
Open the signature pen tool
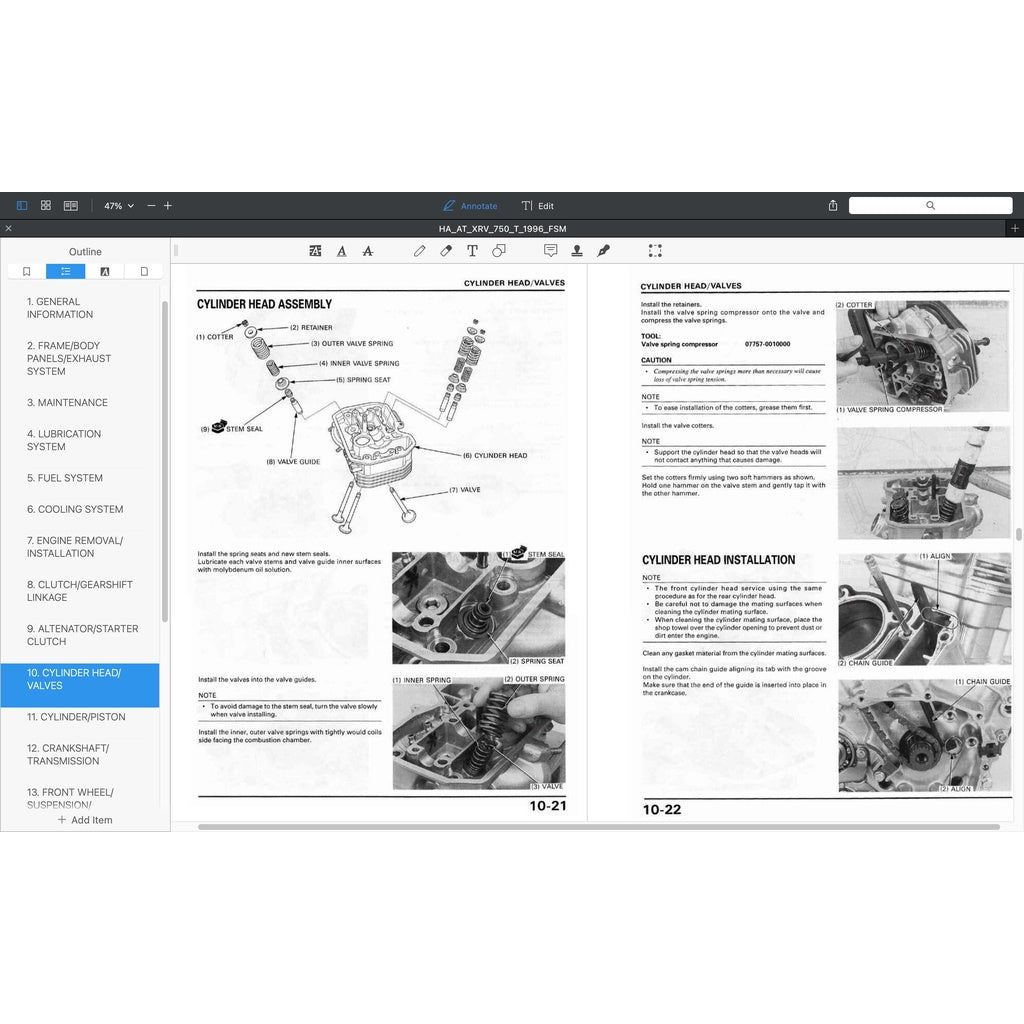tap(603, 251)
